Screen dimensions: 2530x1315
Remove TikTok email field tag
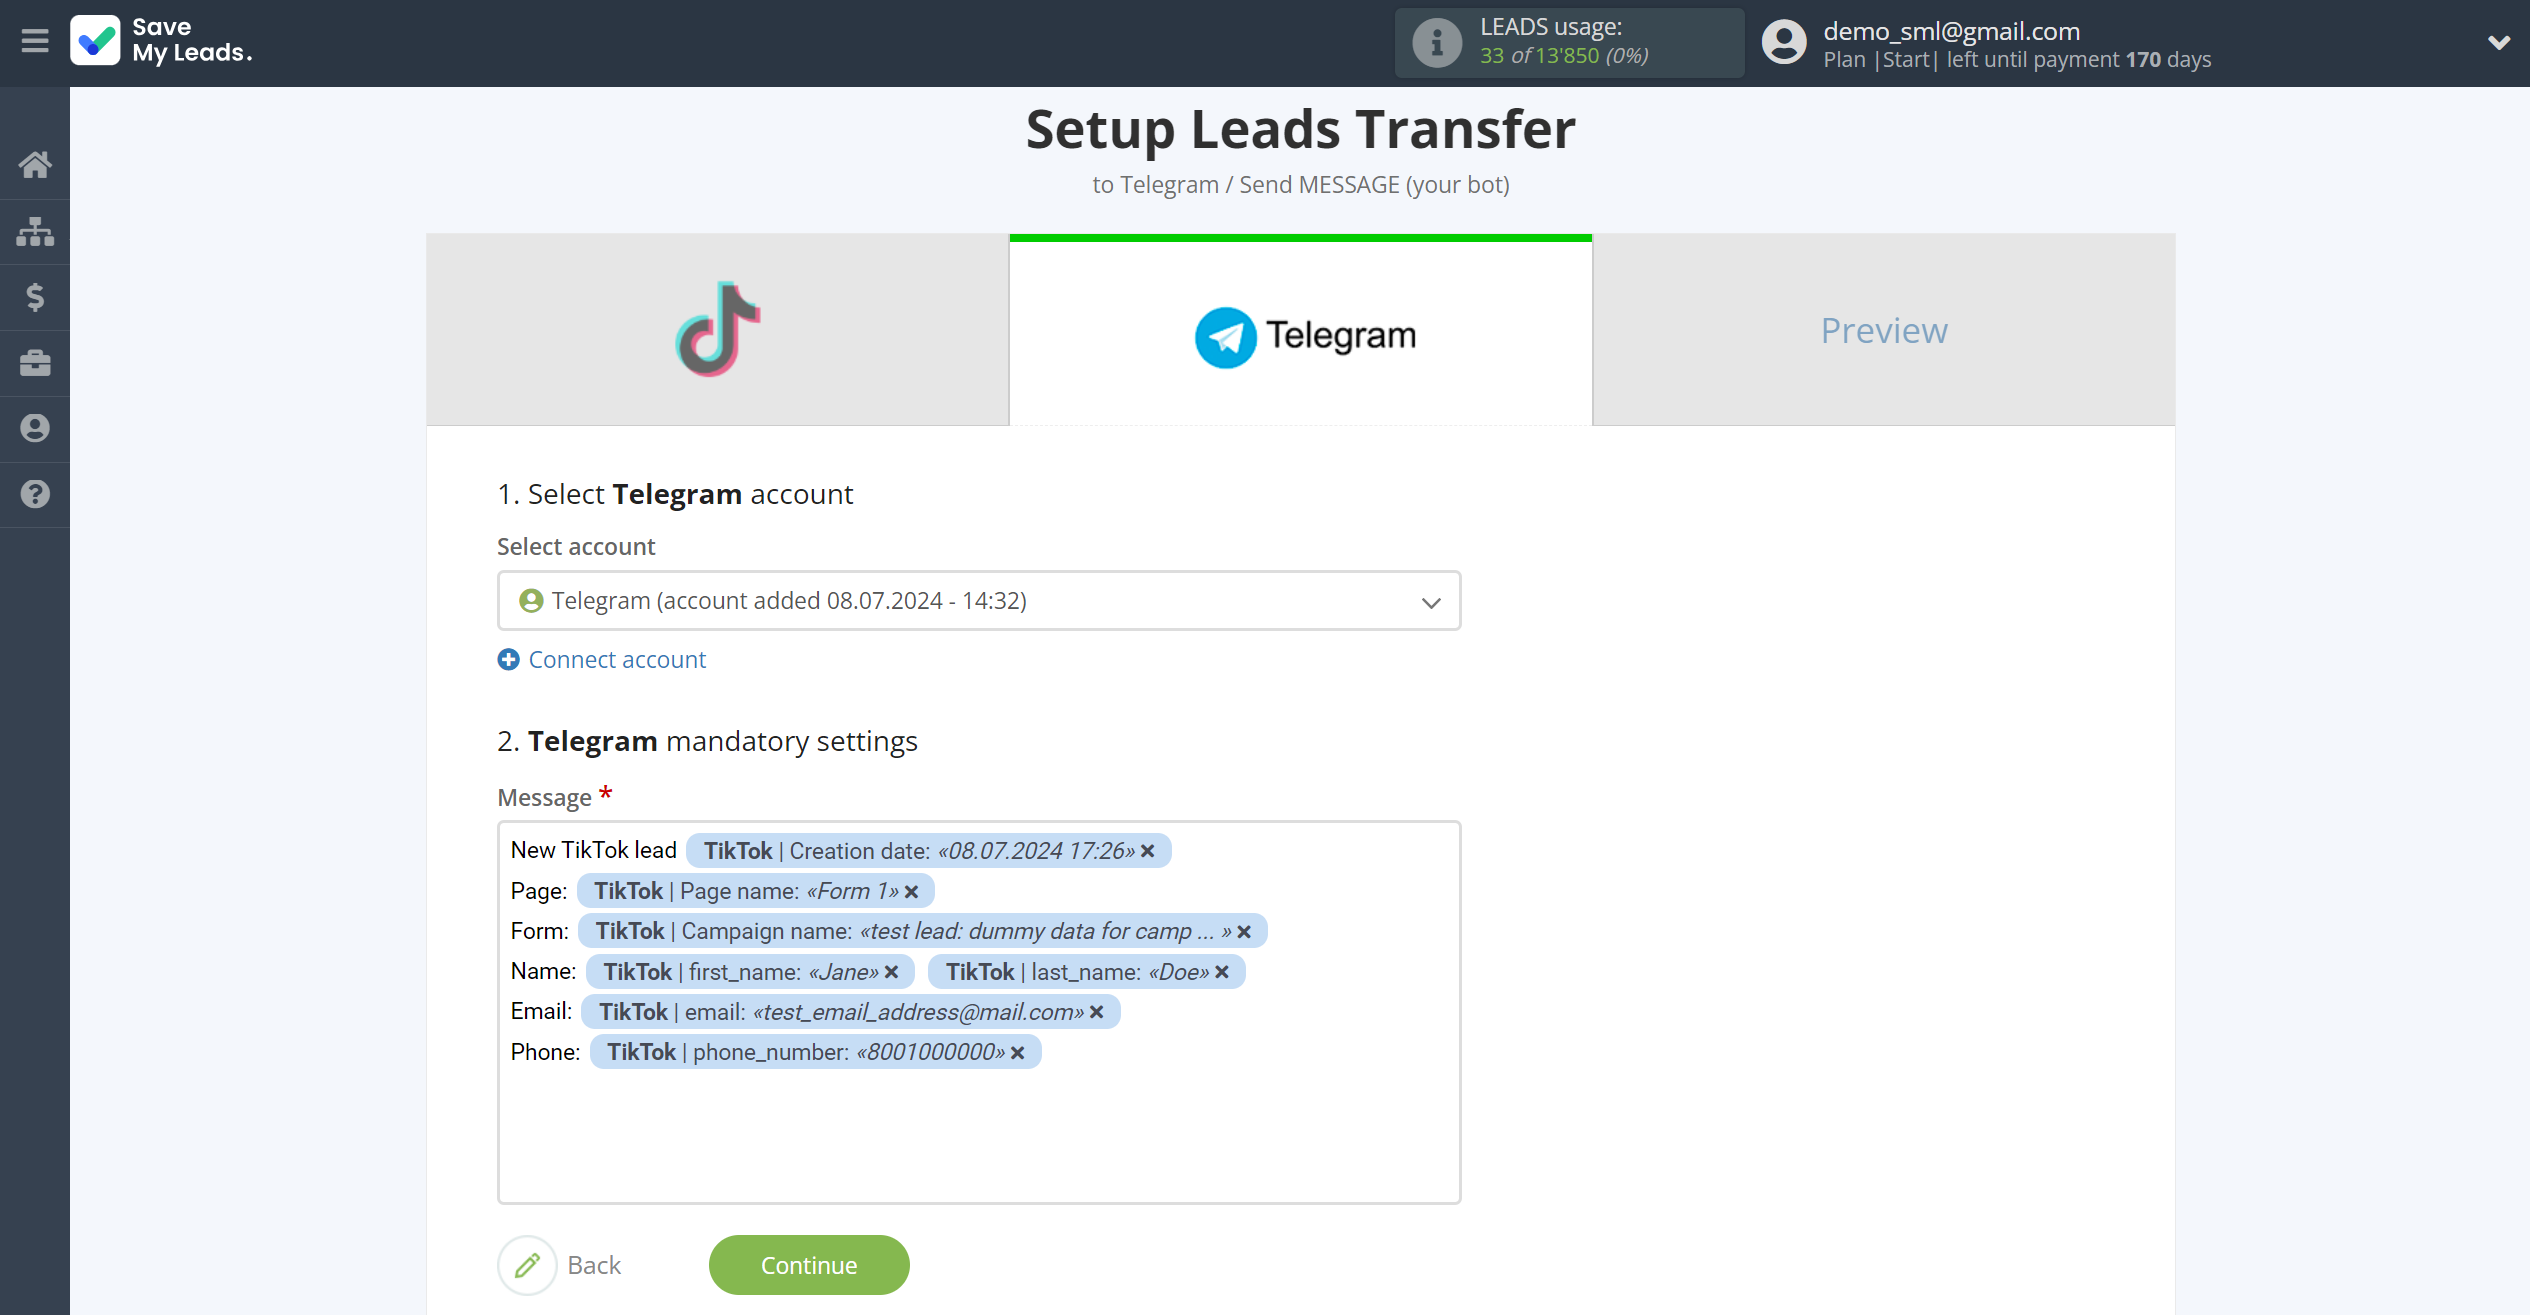click(1098, 1012)
